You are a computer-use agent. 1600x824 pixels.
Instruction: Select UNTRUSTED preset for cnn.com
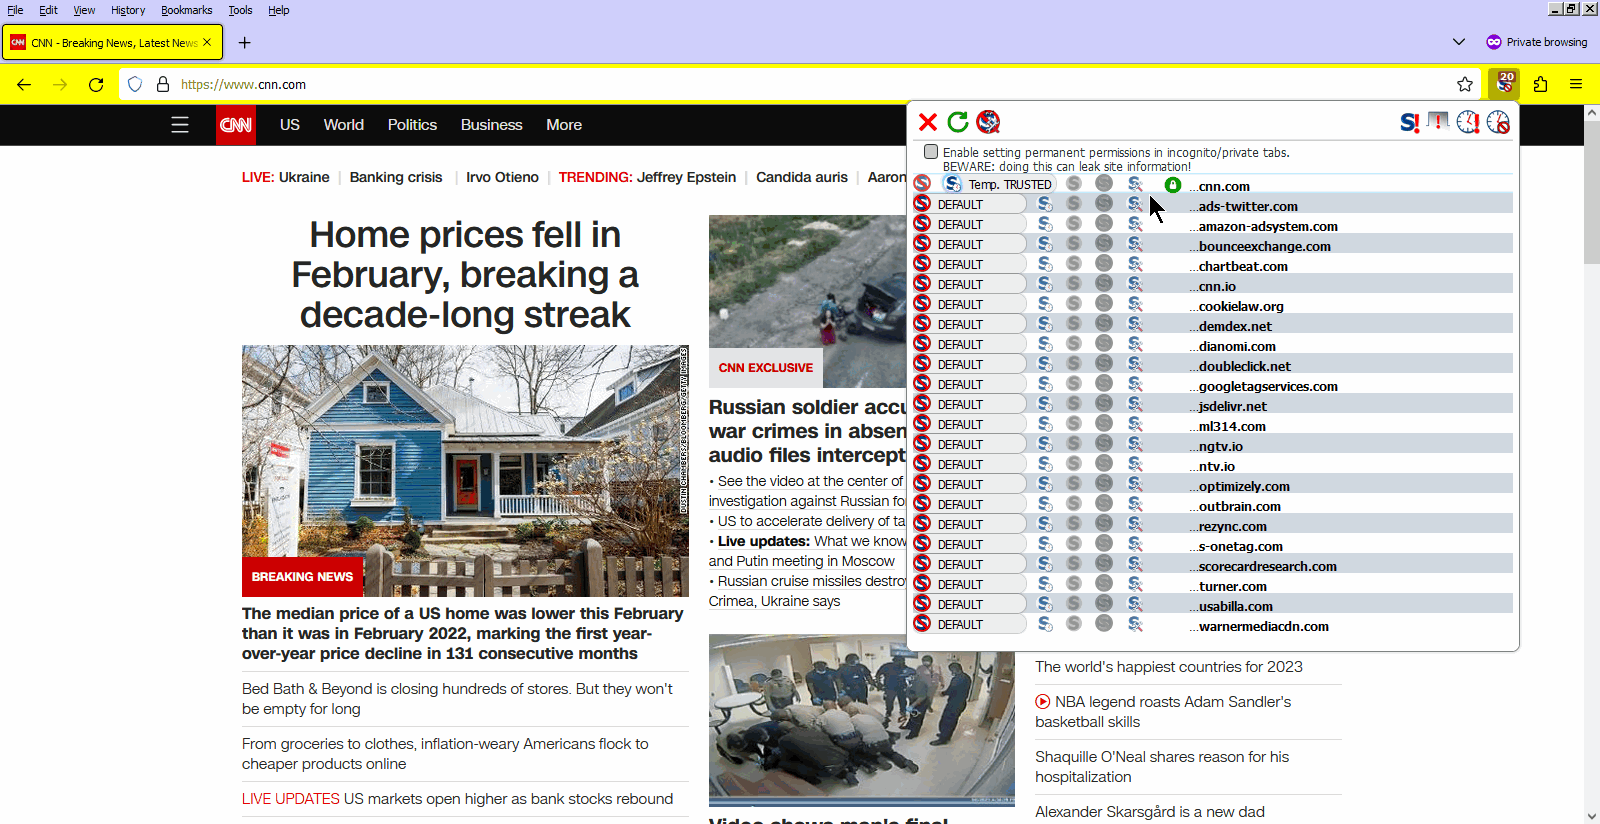click(1104, 184)
